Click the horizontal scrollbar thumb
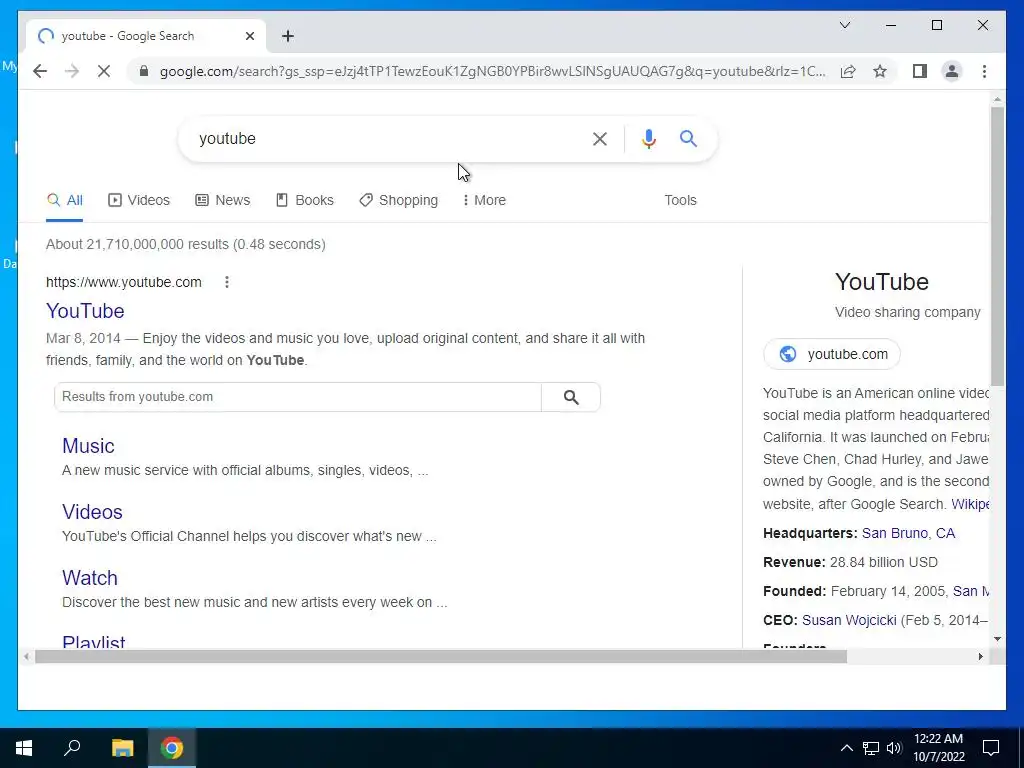Image resolution: width=1024 pixels, height=768 pixels. 441,656
